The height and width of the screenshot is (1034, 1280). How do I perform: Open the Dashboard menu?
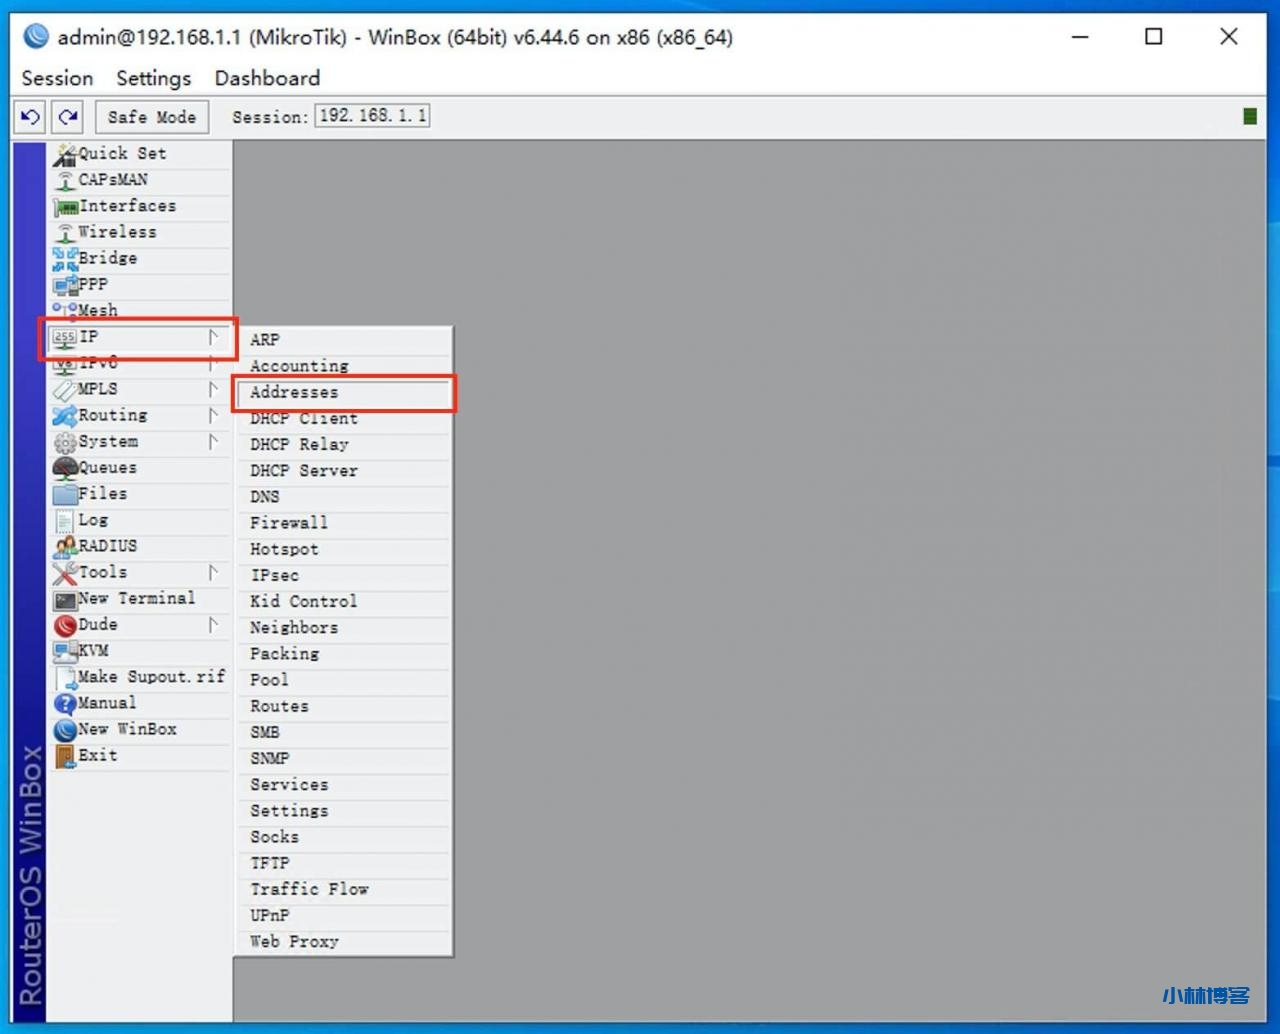267,78
